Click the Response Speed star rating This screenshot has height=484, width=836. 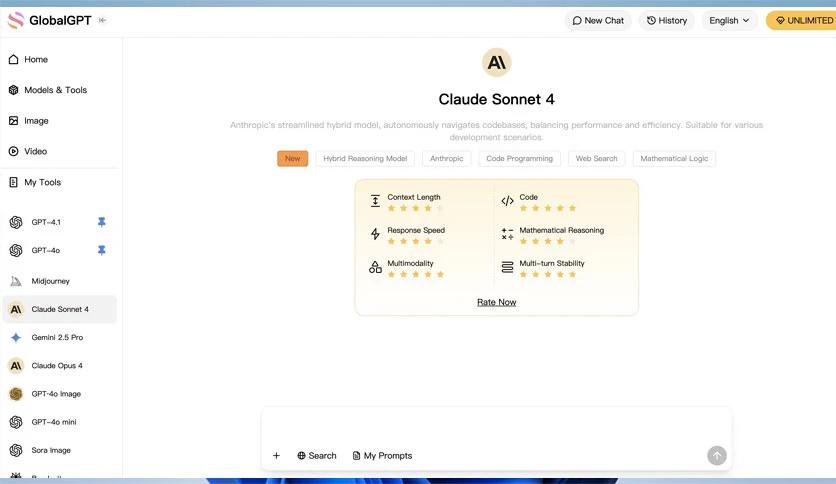click(x=416, y=241)
